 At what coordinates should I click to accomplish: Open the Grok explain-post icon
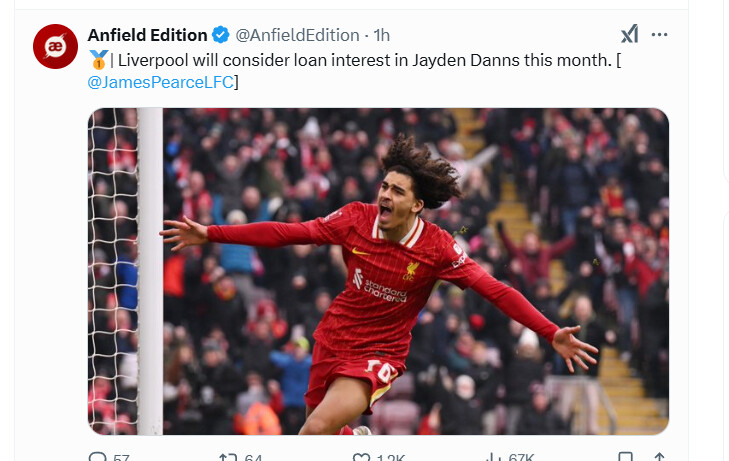[x=630, y=34]
